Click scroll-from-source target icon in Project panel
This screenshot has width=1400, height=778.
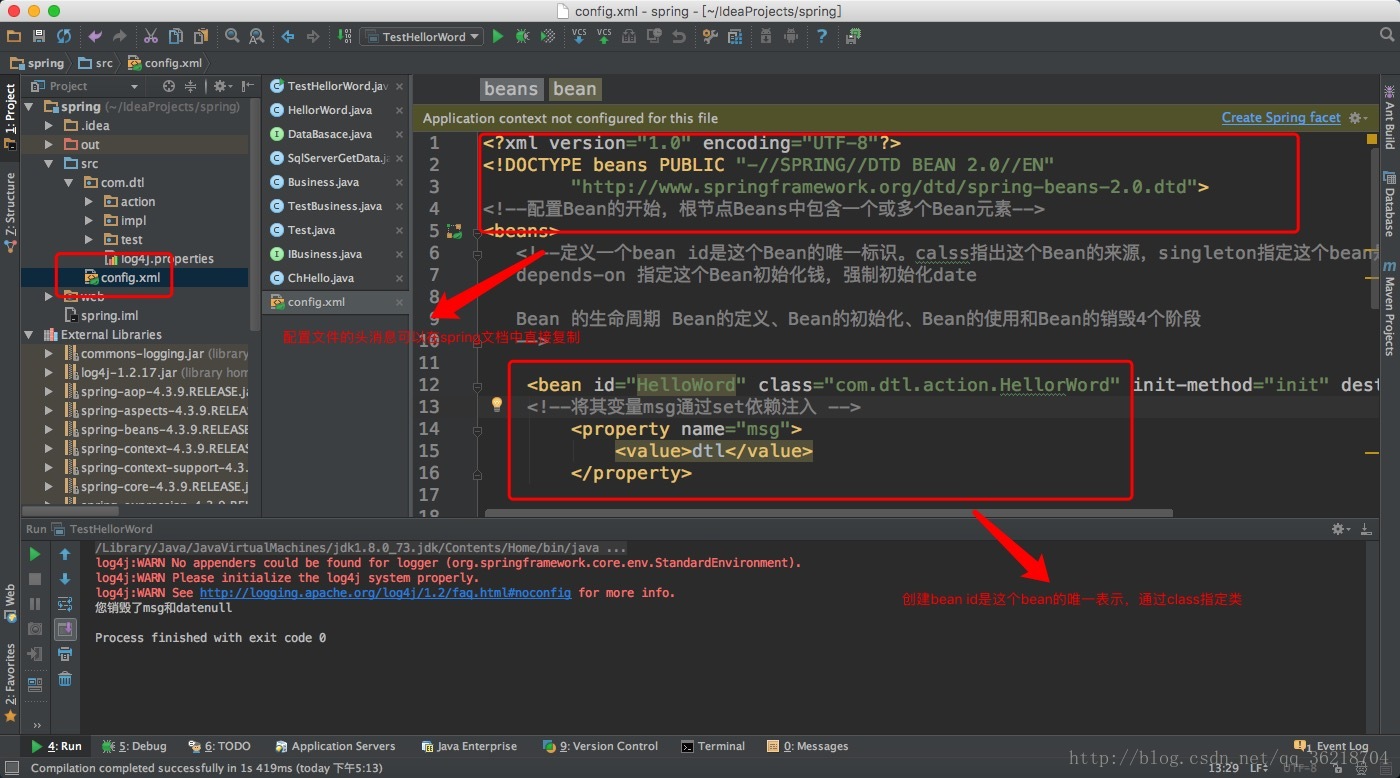(168, 86)
